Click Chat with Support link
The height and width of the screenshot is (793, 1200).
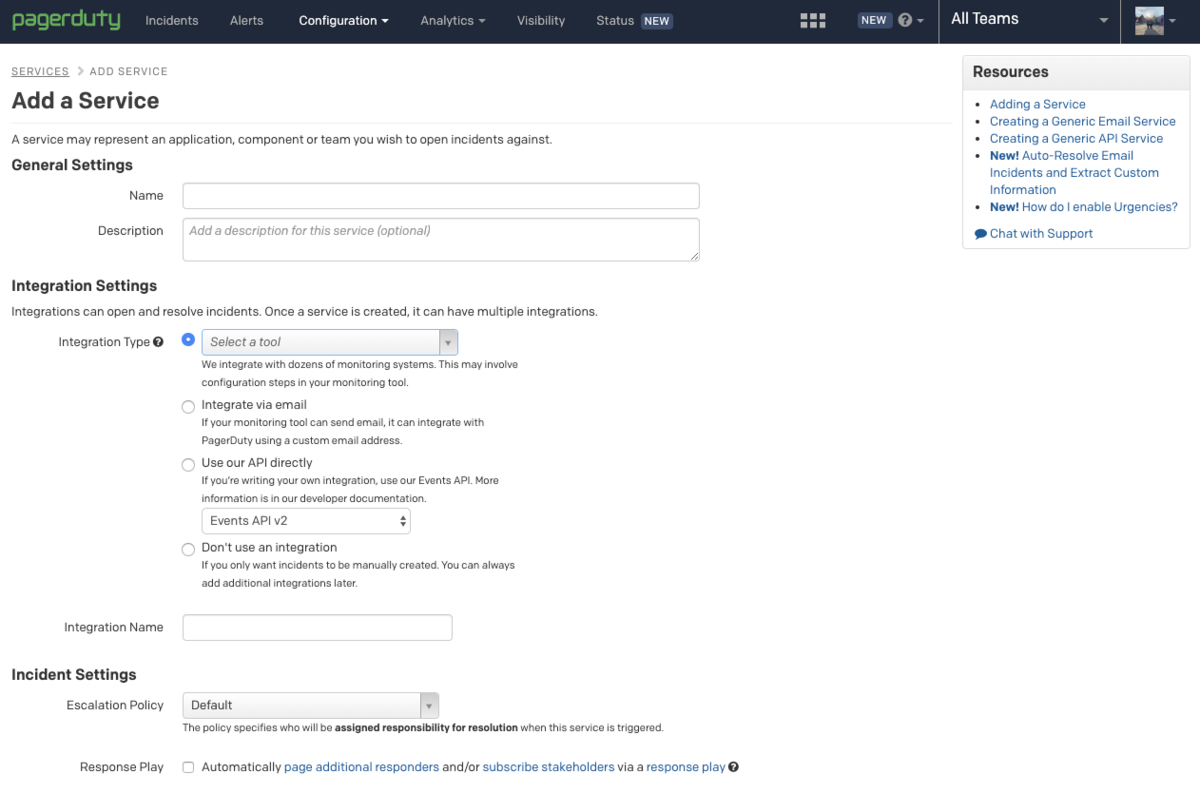pos(1041,234)
